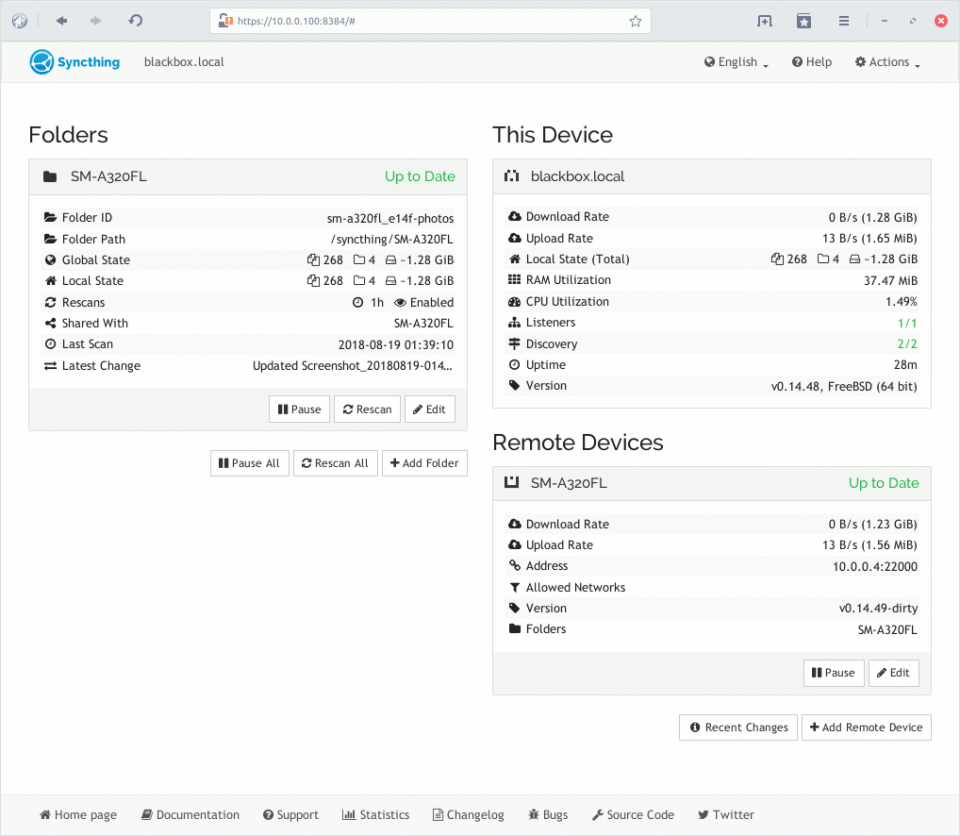Edit the SM-A320FL folder
The height and width of the screenshot is (836, 960).
coord(430,409)
